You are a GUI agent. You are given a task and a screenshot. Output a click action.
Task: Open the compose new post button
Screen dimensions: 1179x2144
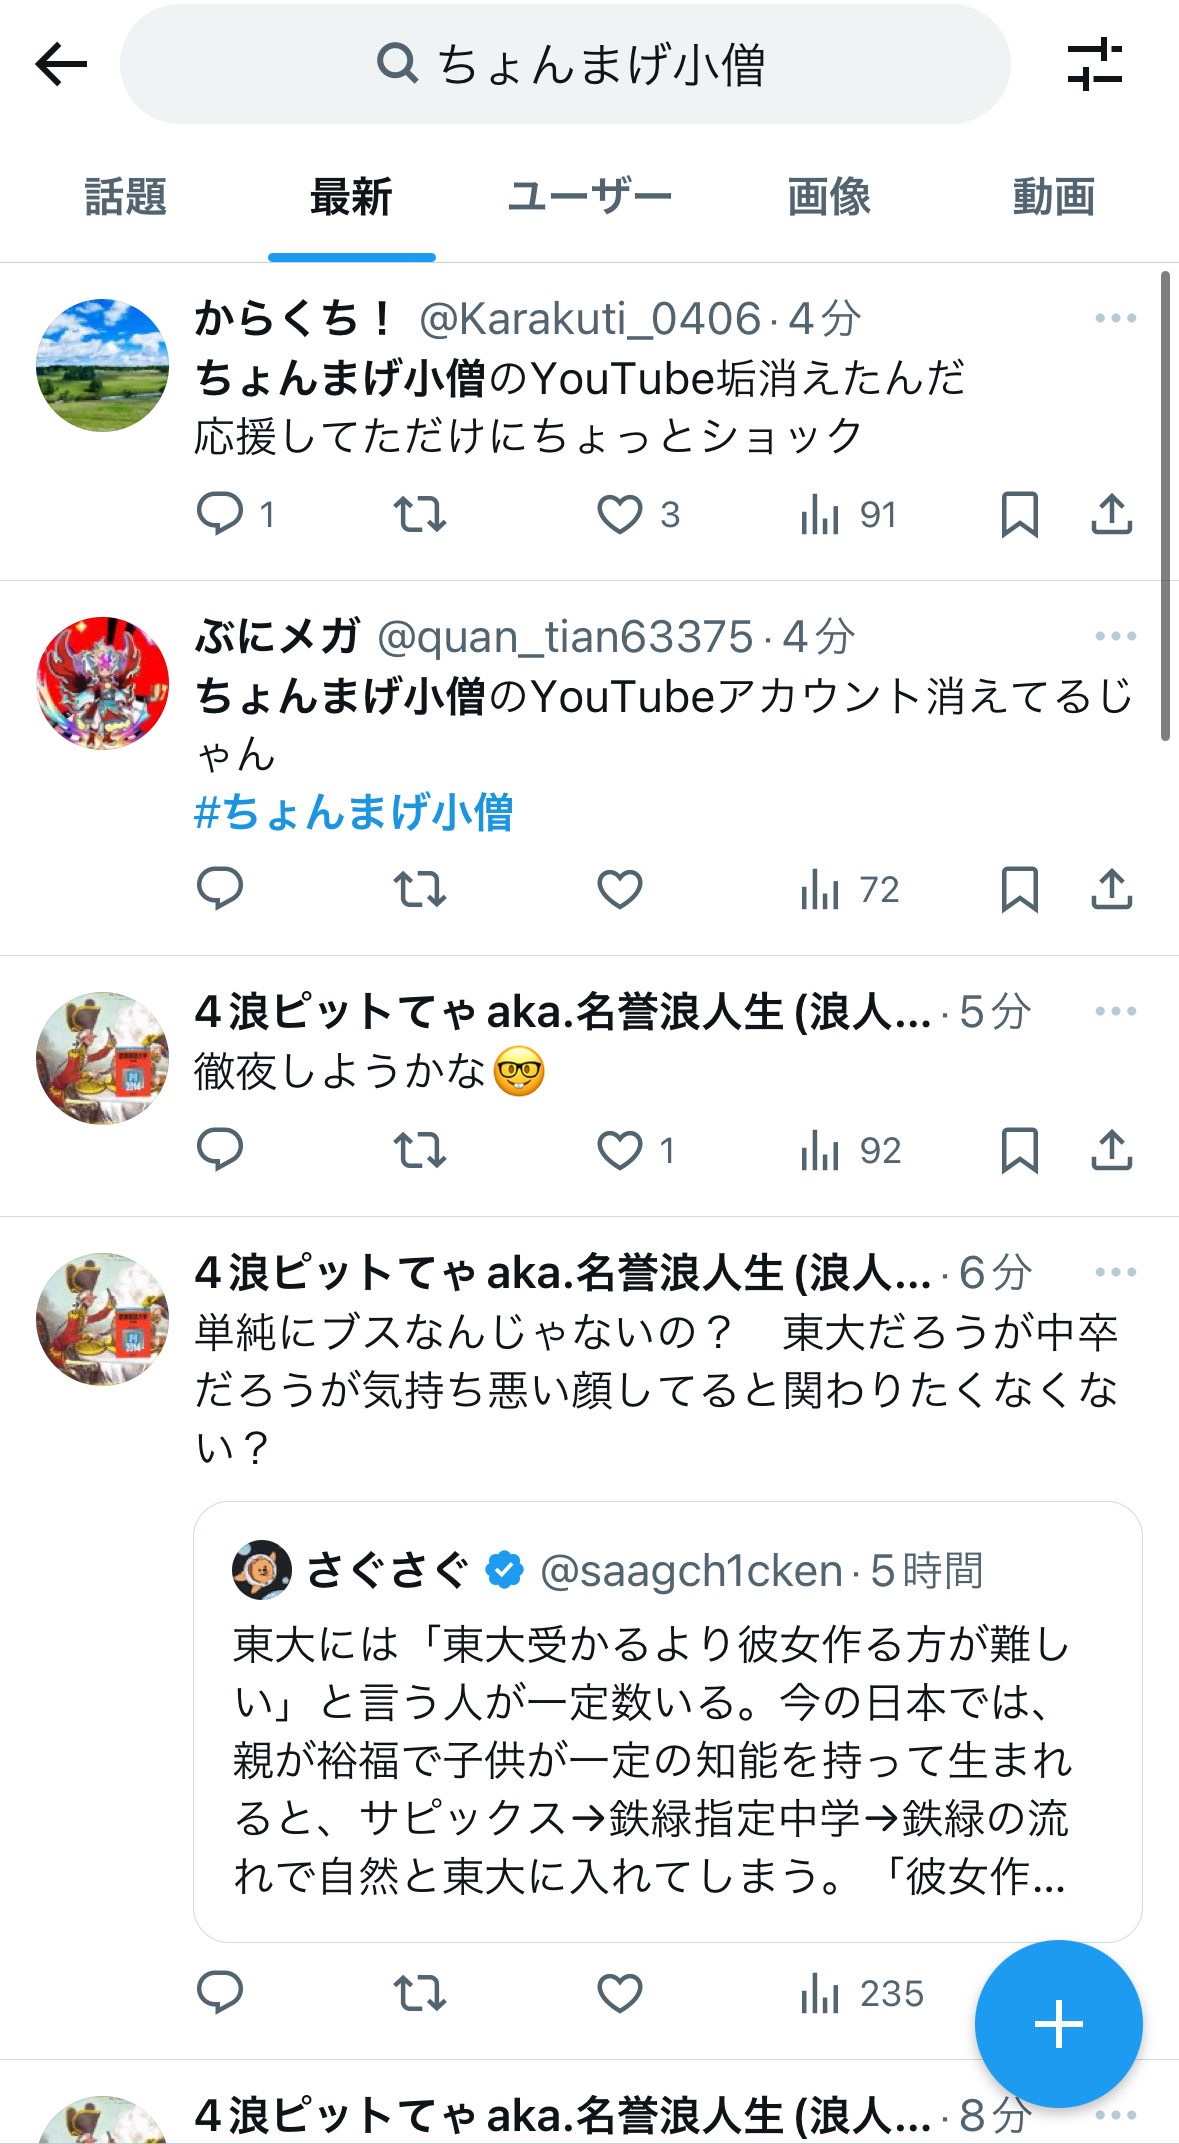click(x=1059, y=2025)
